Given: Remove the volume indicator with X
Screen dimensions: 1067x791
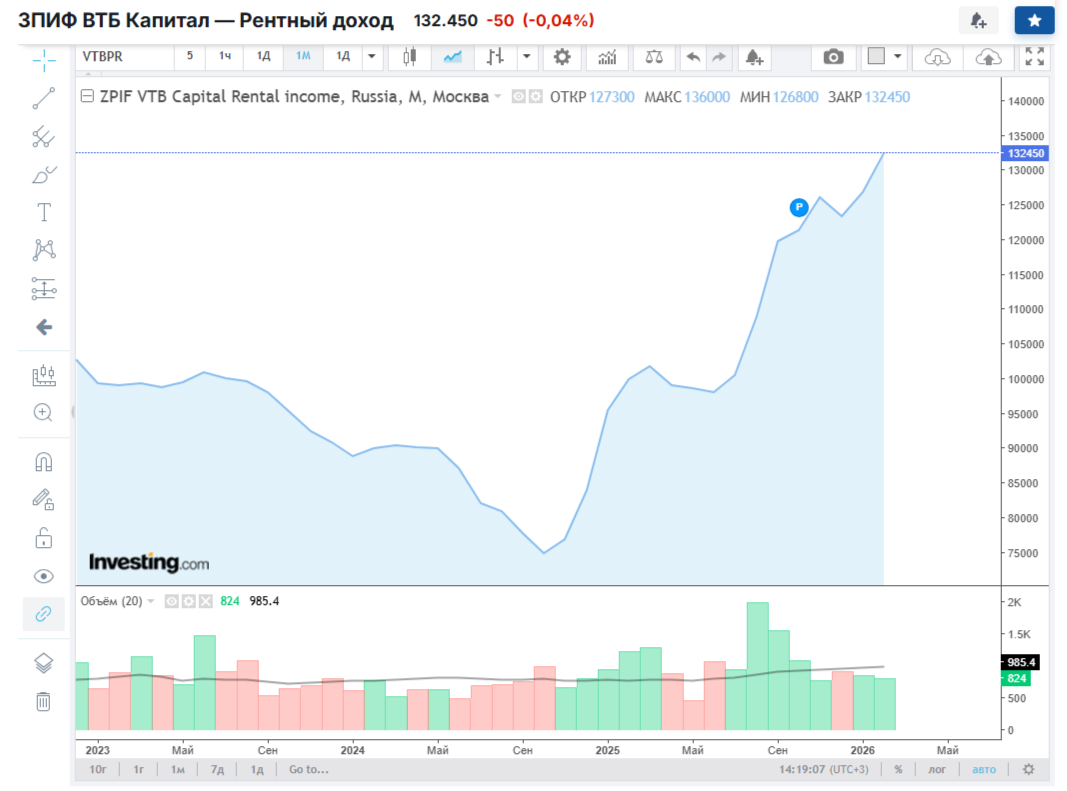Looking at the screenshot, I should coord(206,601).
